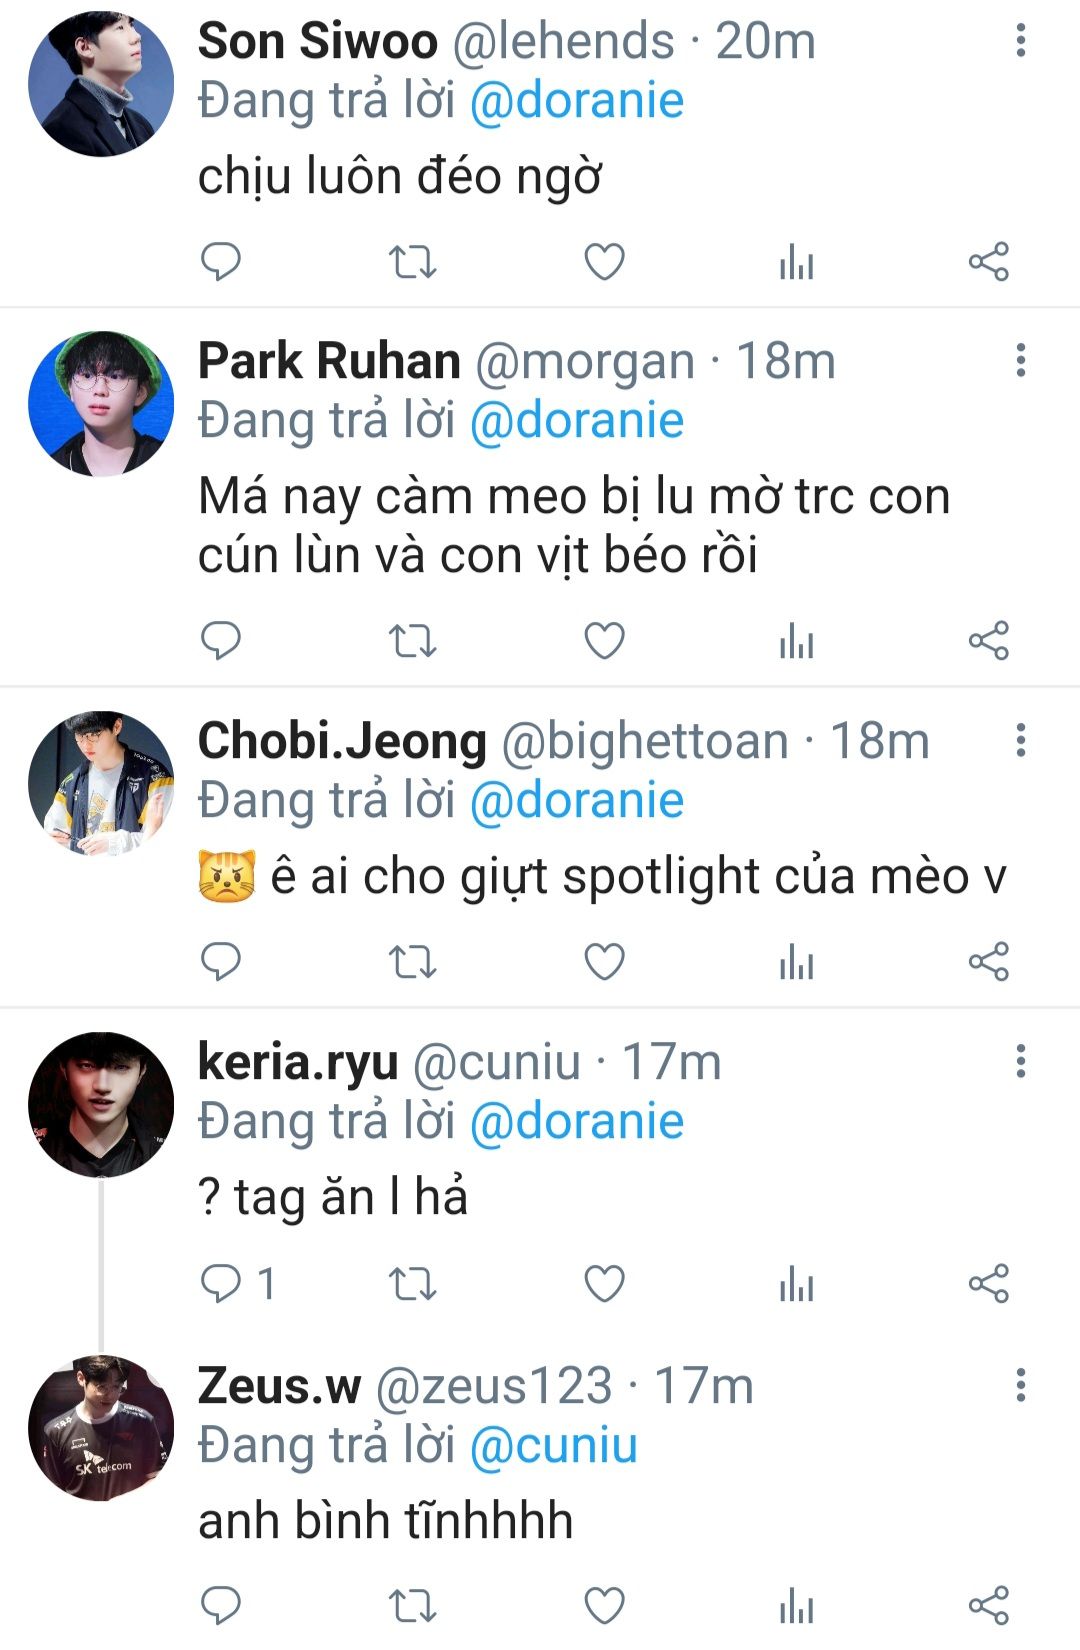Retweet Zeus.w's reply
This screenshot has height=1650, width=1080.
412,1606
